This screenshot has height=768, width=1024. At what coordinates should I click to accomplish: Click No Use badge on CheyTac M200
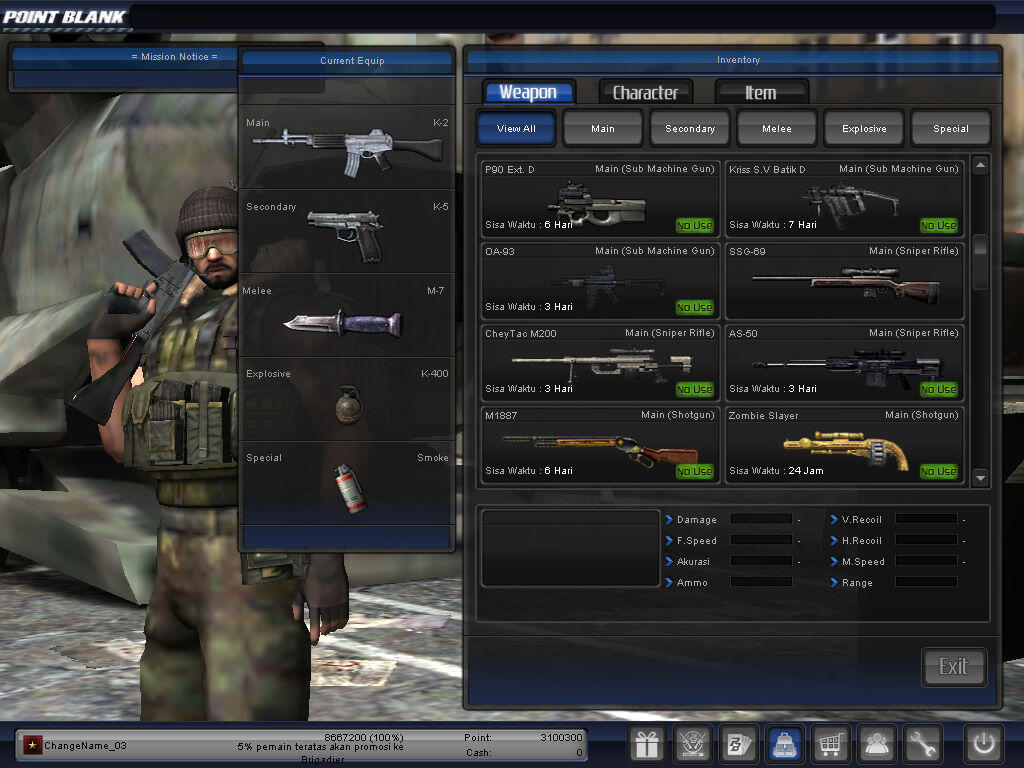[x=694, y=389]
